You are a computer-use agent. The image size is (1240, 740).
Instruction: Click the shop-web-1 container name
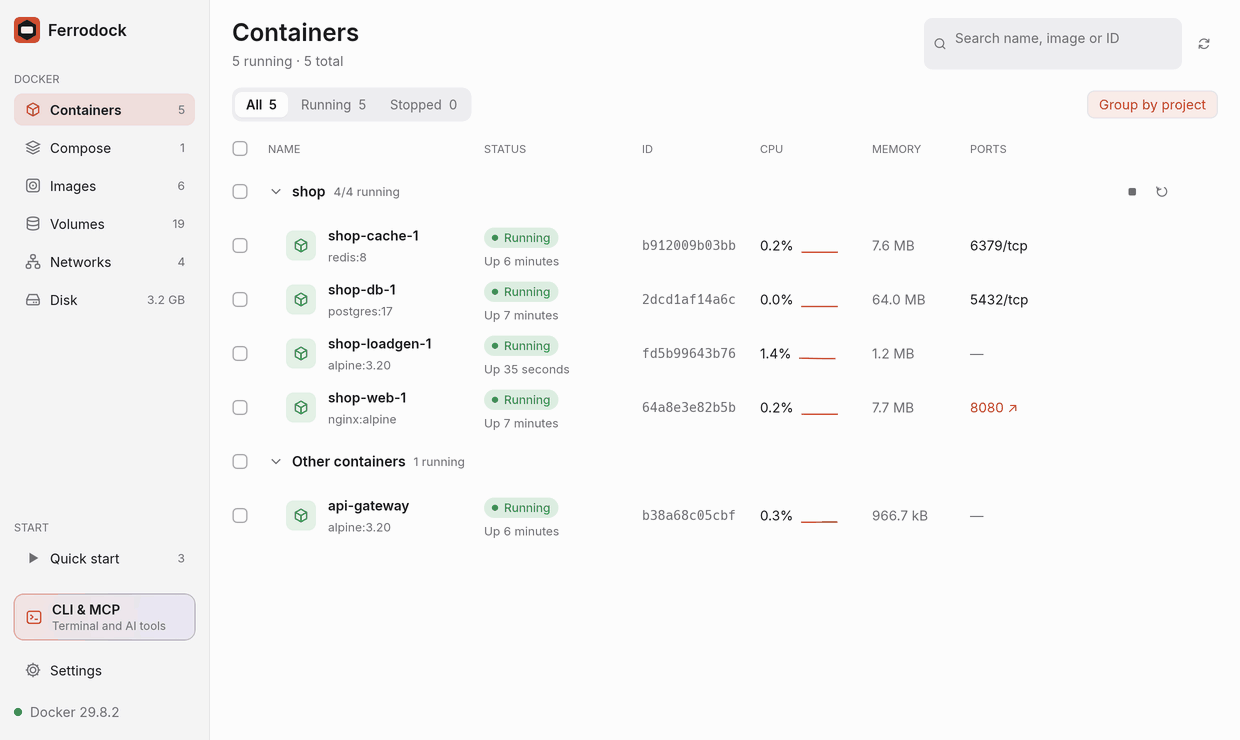tap(367, 398)
